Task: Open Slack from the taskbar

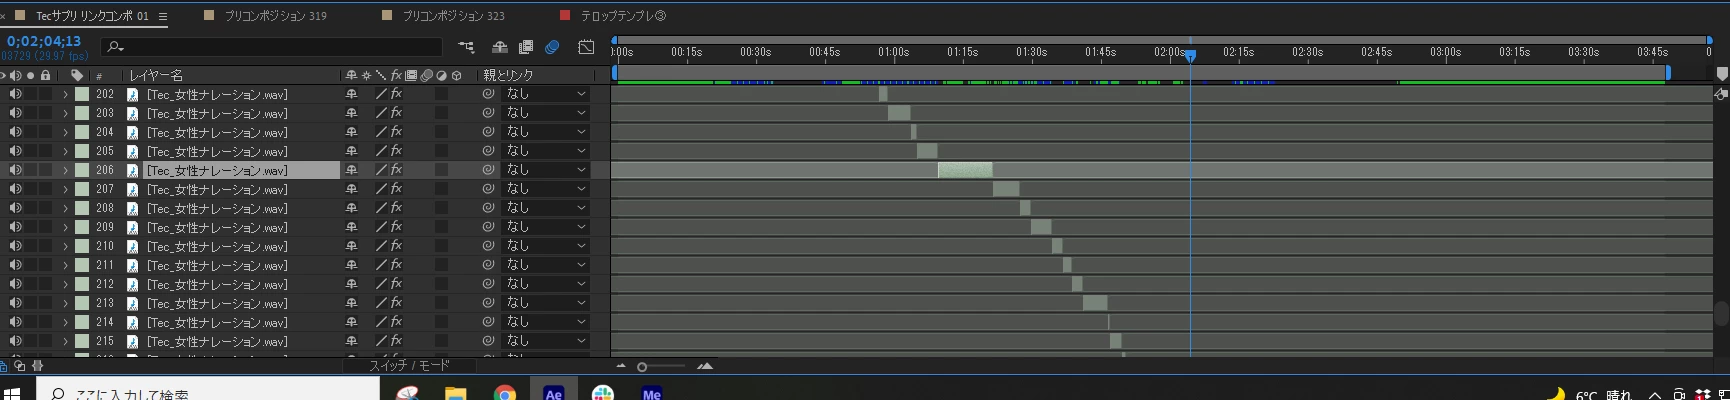Action: pyautogui.click(x=602, y=392)
